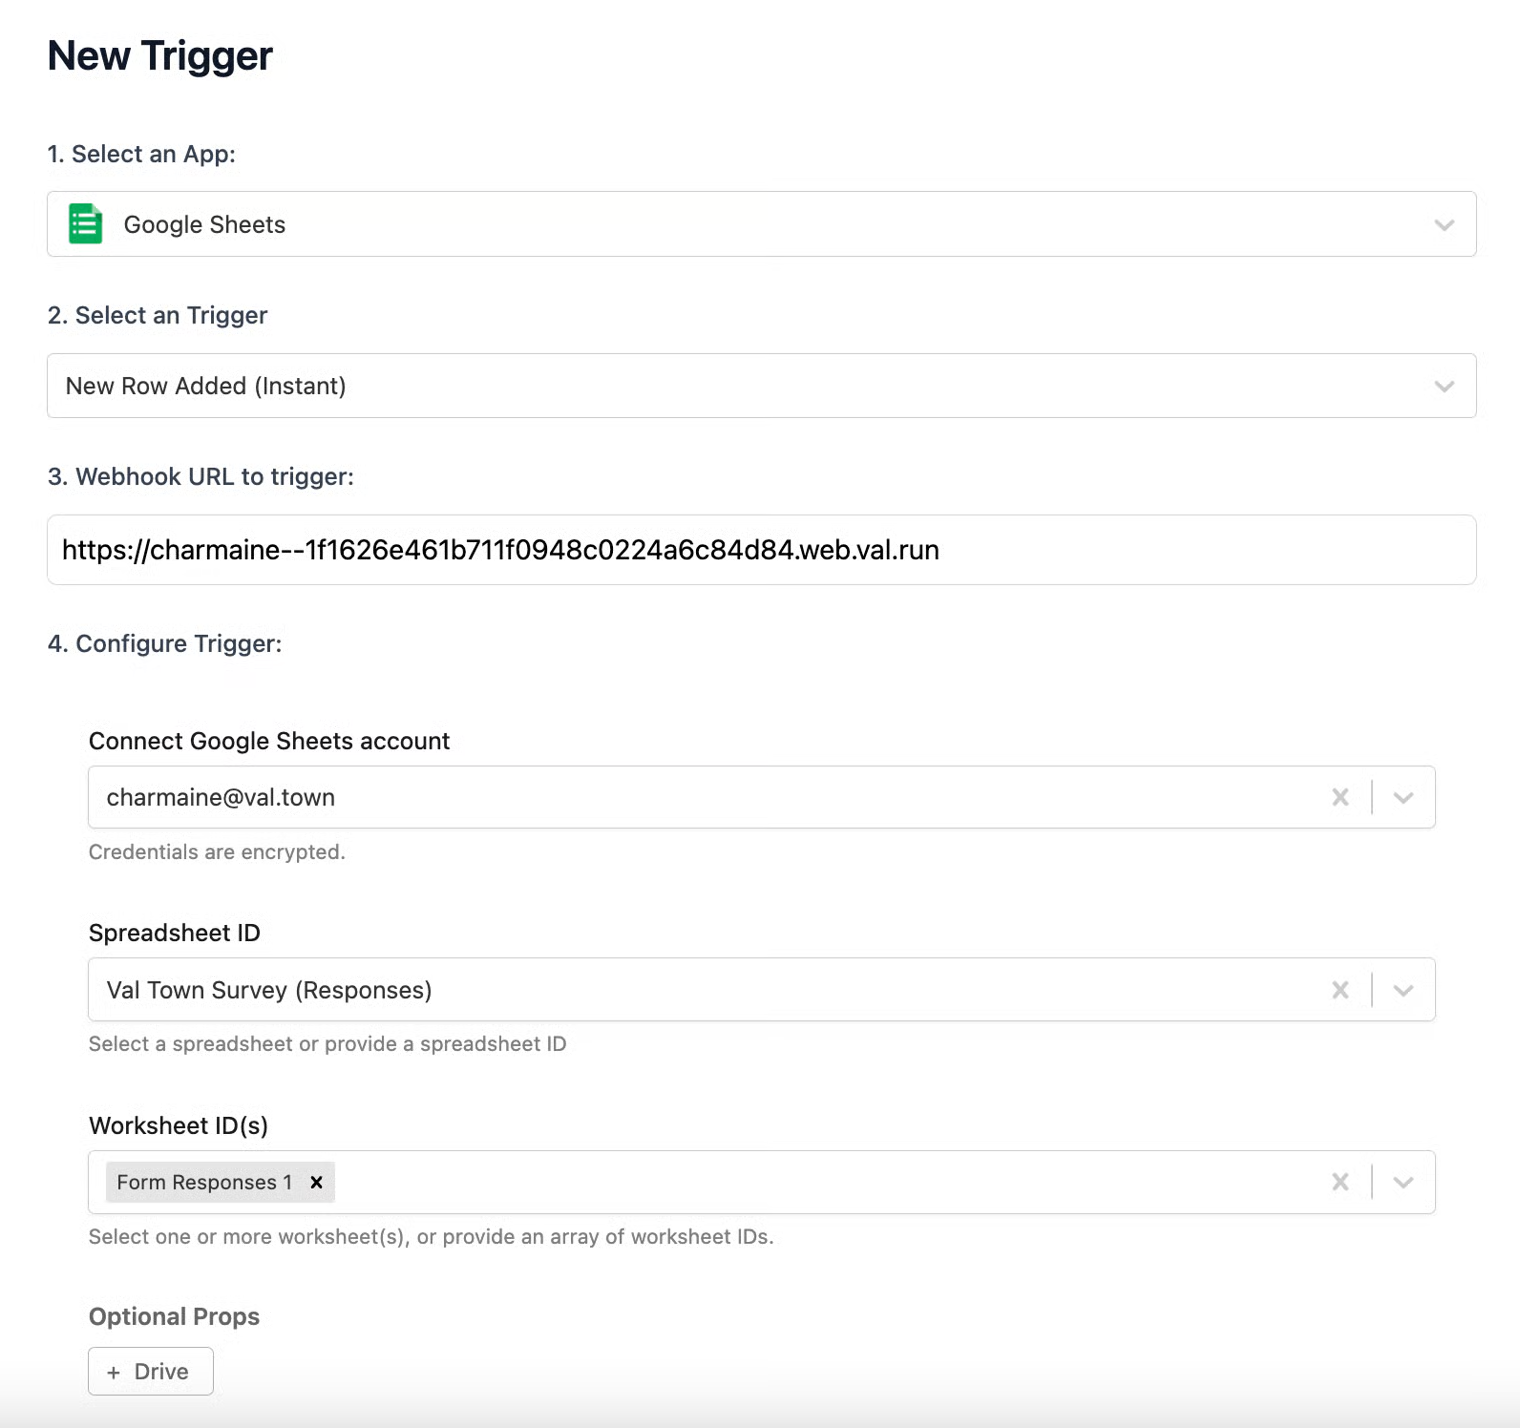
Task: Click the Val Town Survey (Responses) value
Action: [x=269, y=990]
